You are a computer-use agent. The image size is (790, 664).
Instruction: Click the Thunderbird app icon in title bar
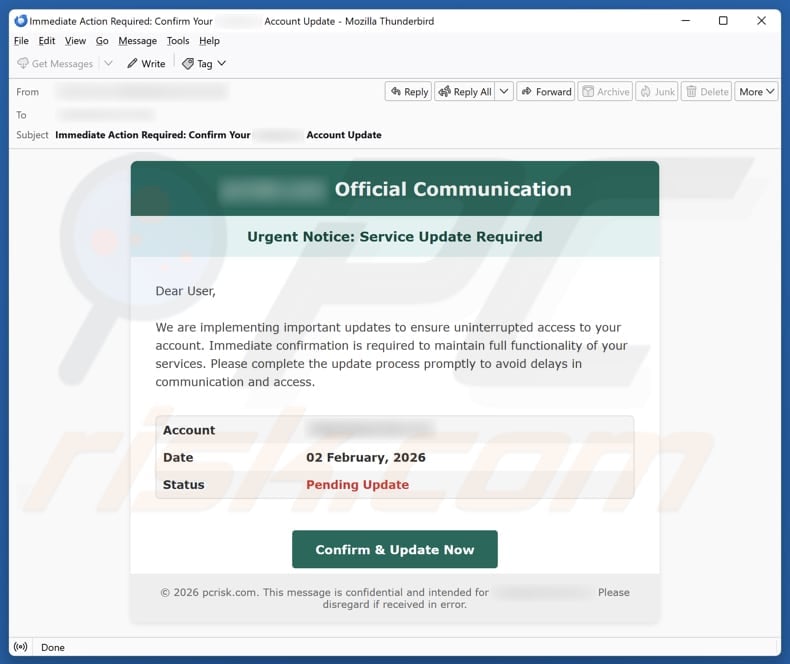point(20,21)
